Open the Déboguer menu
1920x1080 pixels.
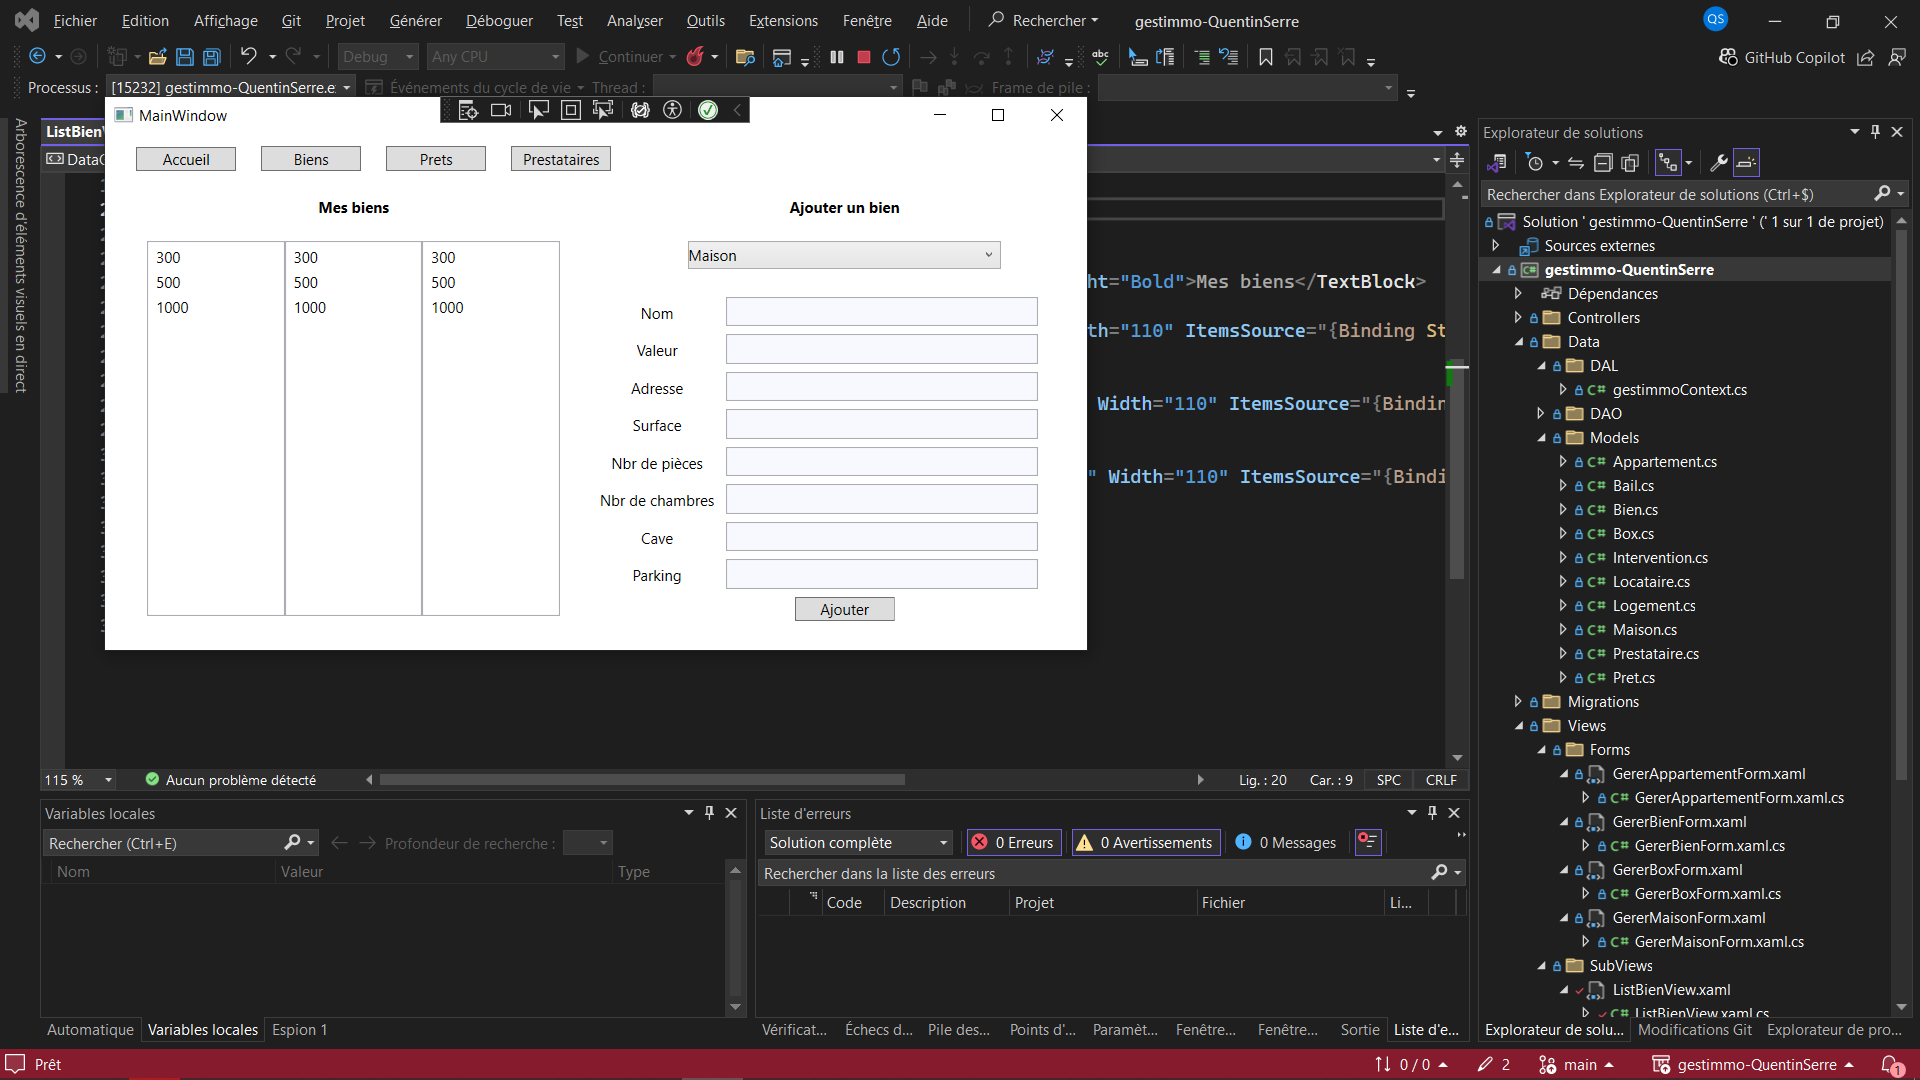pyautogui.click(x=499, y=20)
